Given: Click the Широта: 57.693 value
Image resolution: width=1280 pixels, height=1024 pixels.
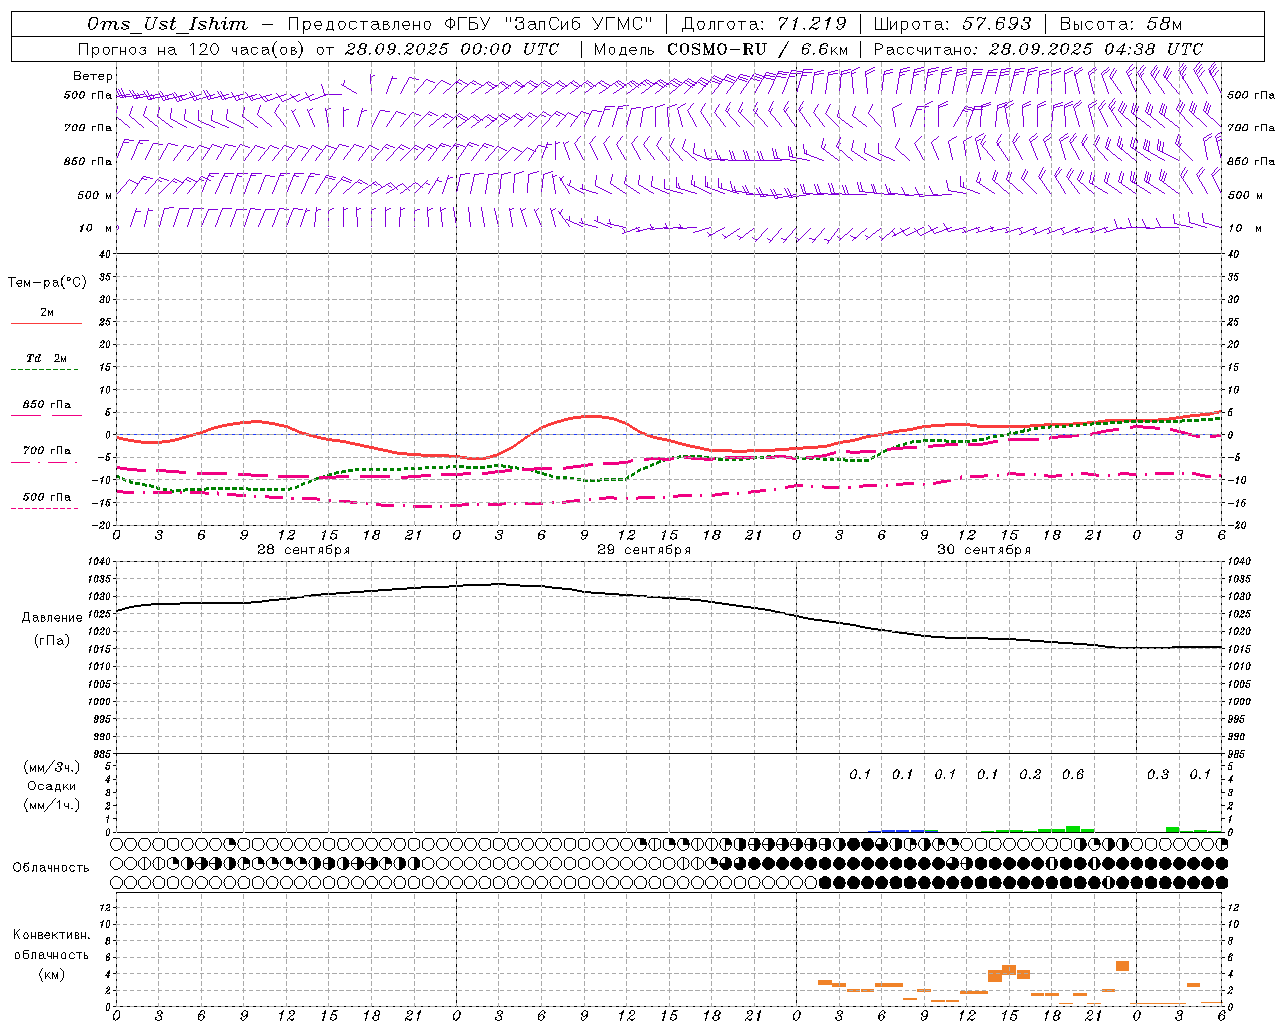Looking at the screenshot, I should [x=952, y=24].
